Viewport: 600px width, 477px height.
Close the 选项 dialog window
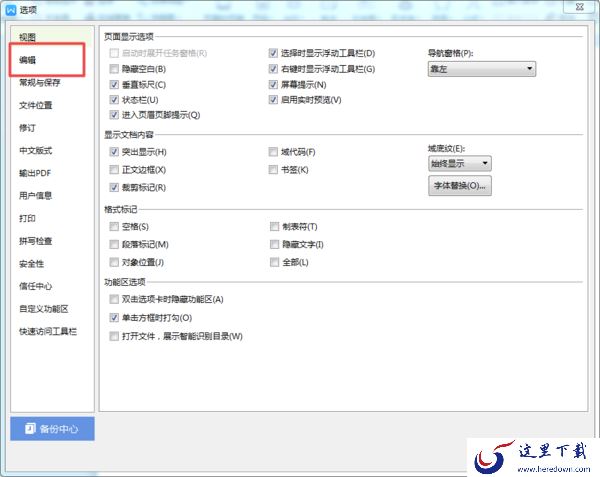point(580,7)
